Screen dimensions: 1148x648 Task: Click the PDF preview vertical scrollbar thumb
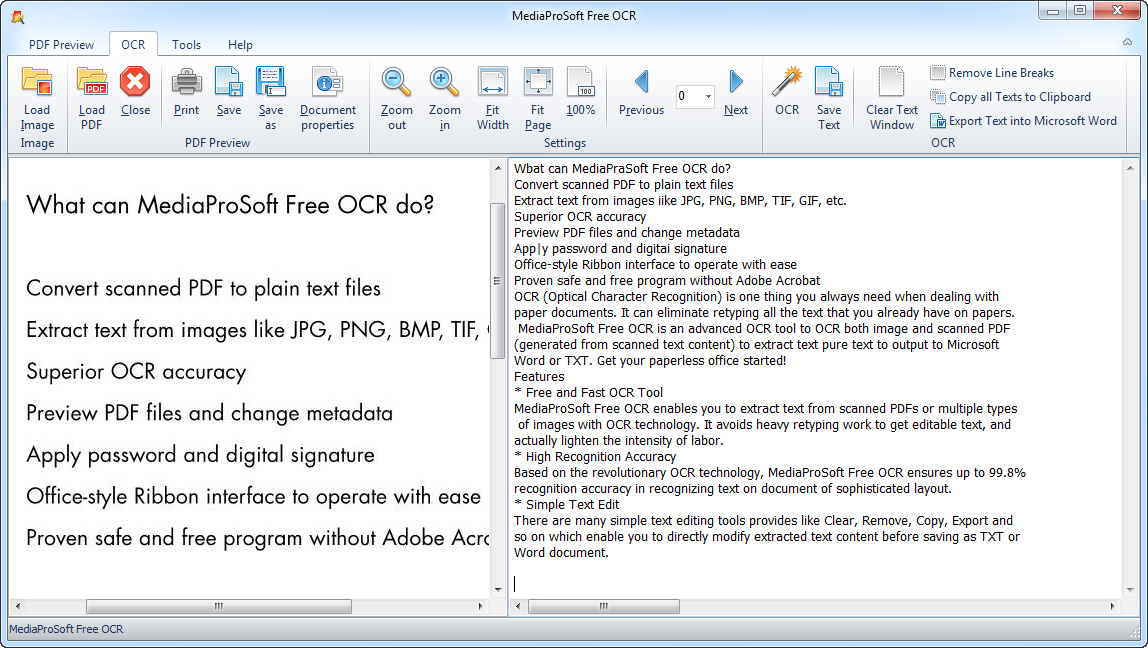tap(497, 281)
